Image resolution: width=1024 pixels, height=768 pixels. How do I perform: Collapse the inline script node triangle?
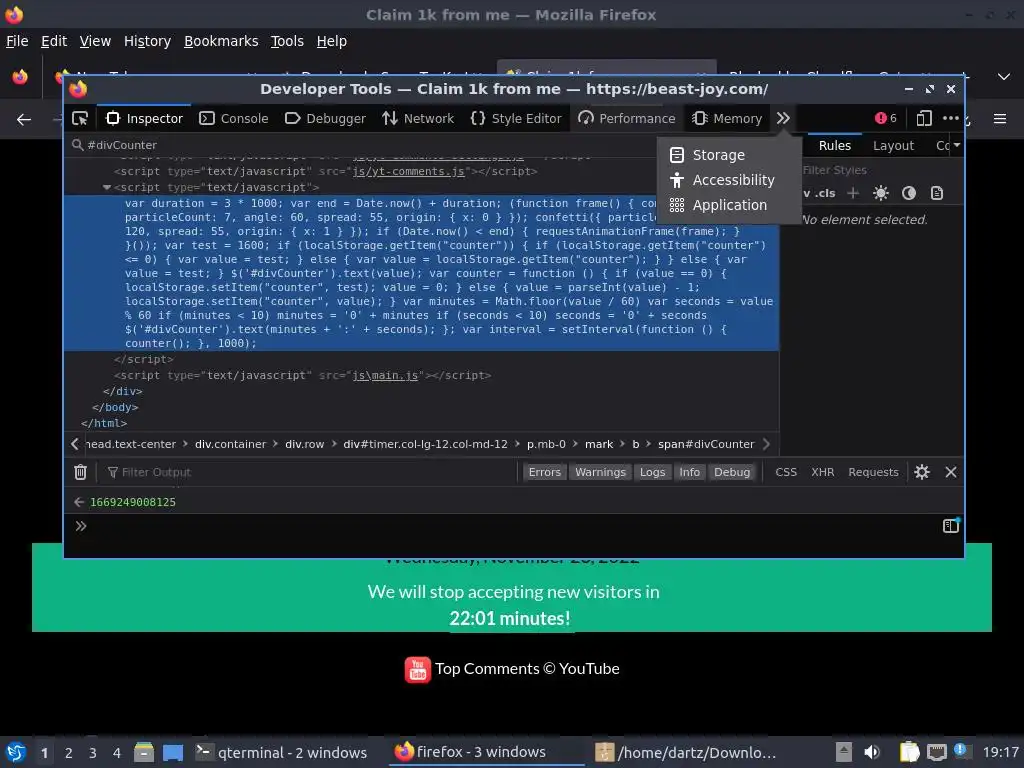click(106, 187)
